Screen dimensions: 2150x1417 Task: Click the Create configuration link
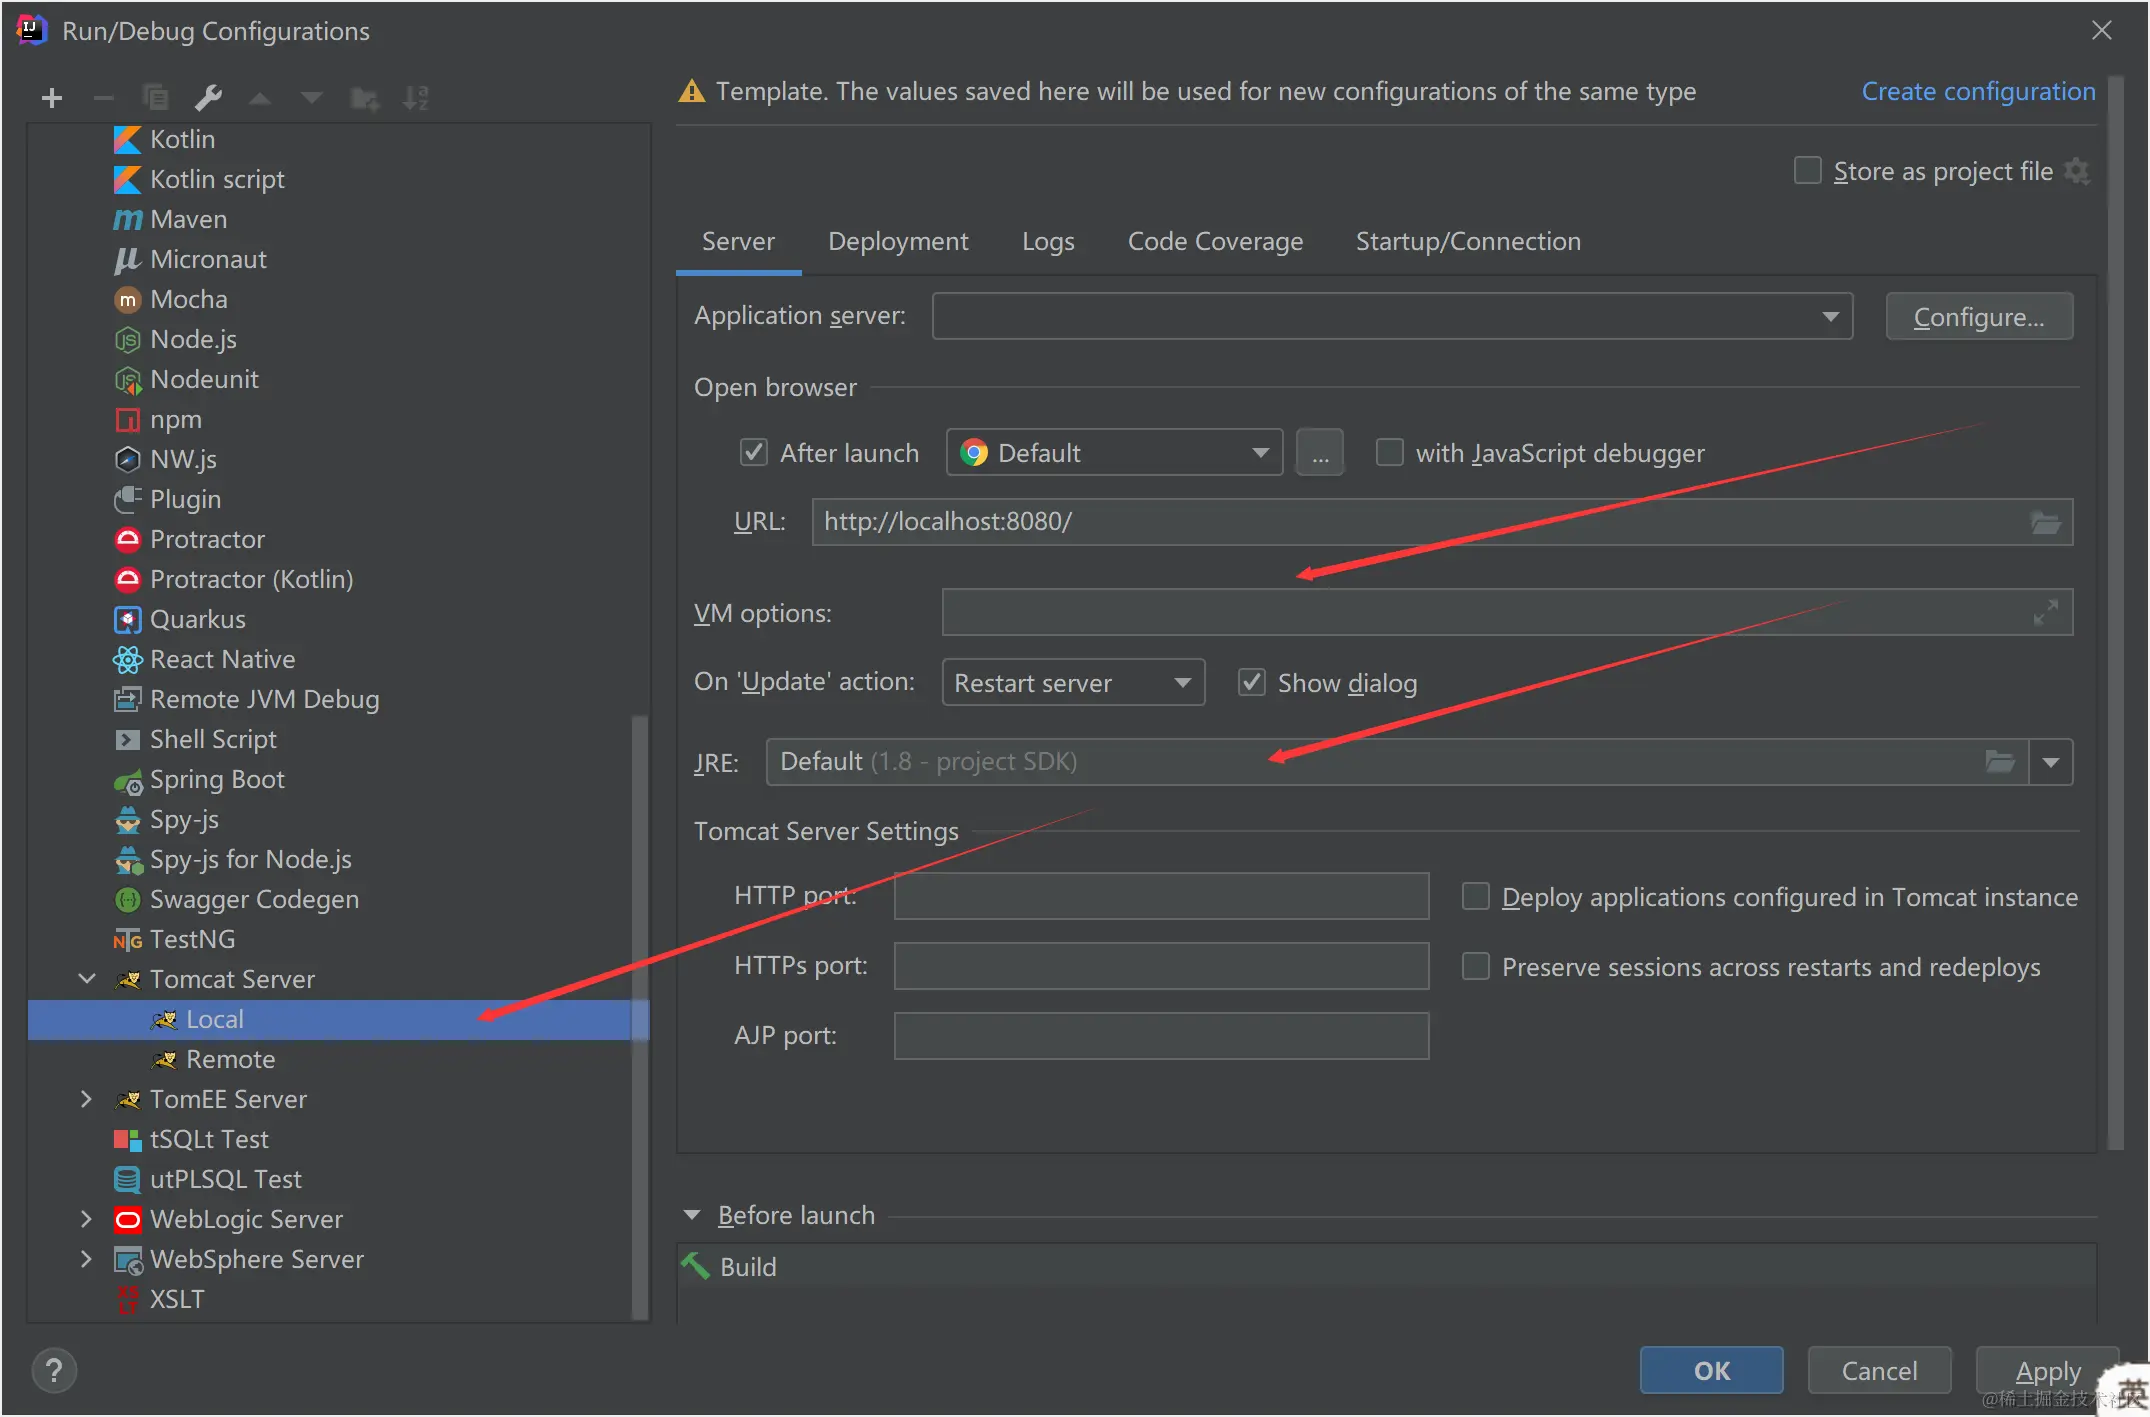pyautogui.click(x=1977, y=92)
